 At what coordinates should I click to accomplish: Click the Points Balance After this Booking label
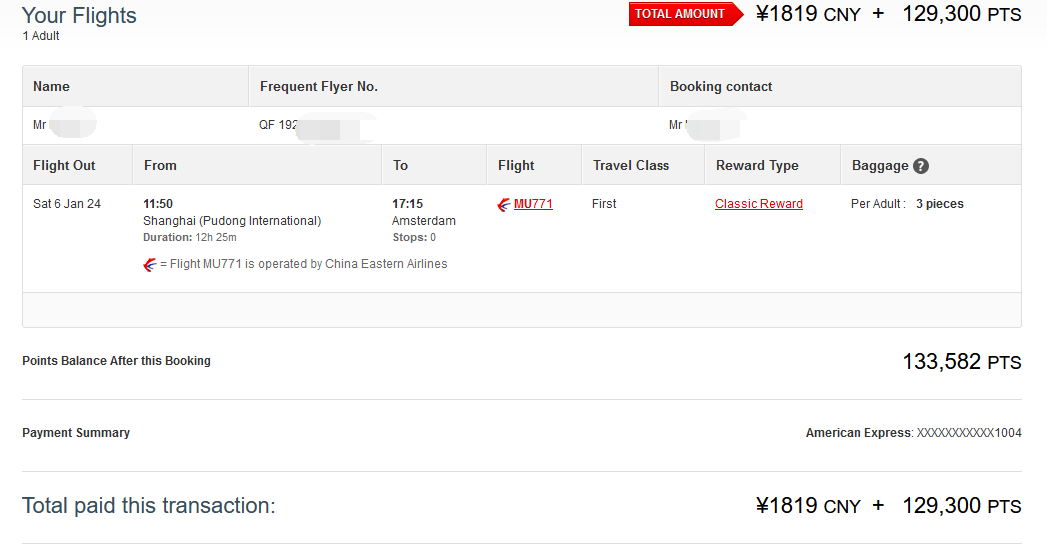[116, 361]
